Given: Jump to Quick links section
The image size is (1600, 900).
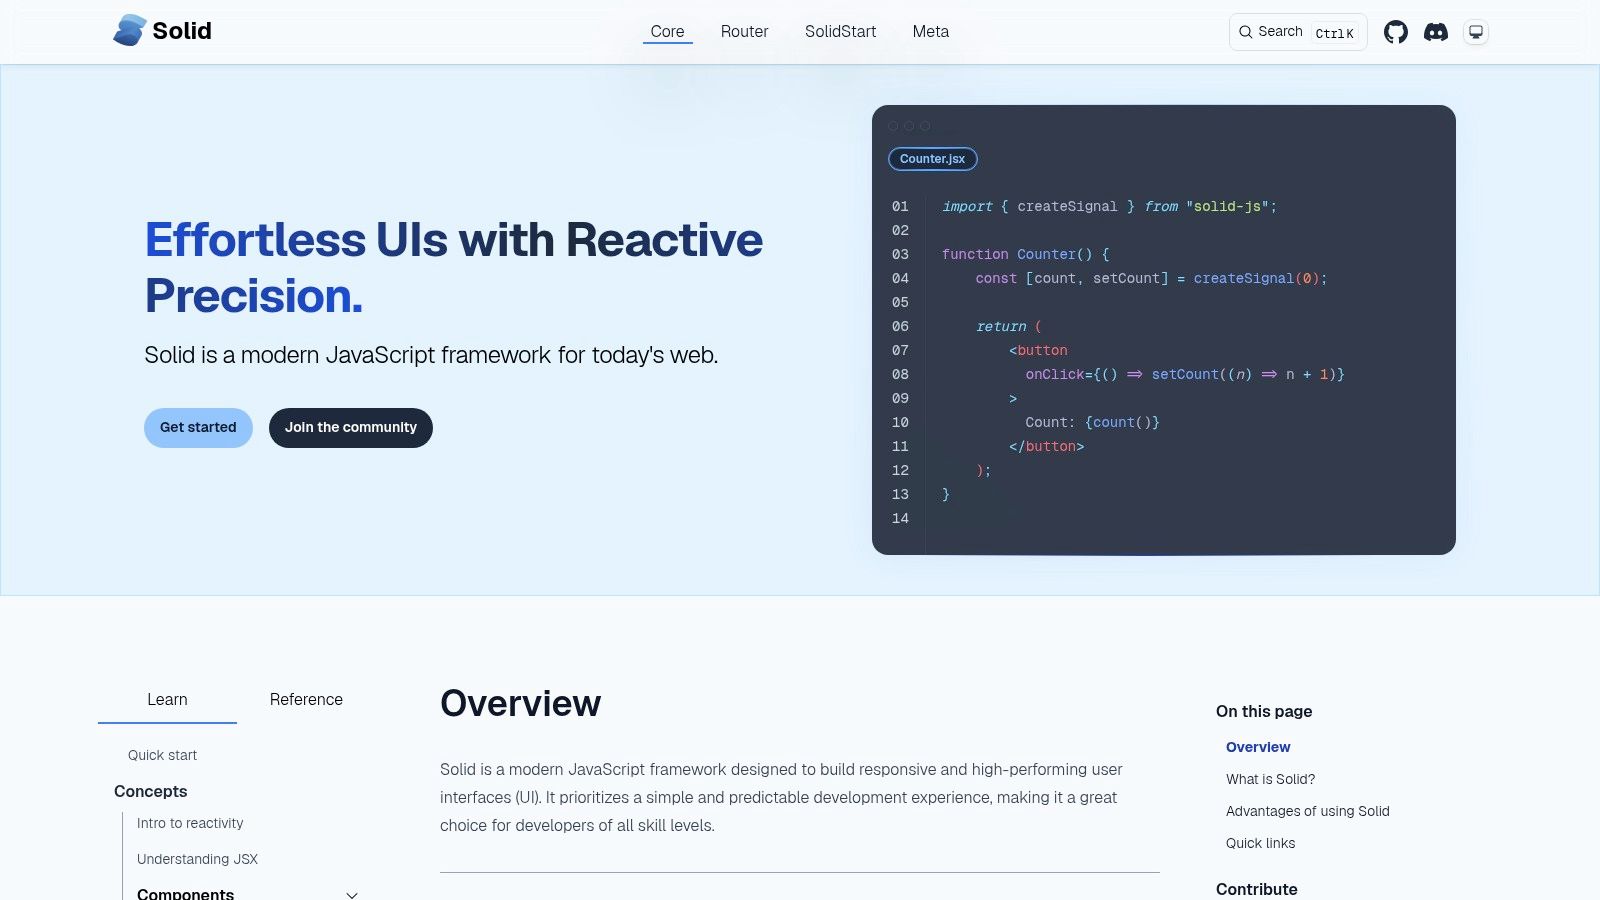Looking at the screenshot, I should click(x=1261, y=843).
